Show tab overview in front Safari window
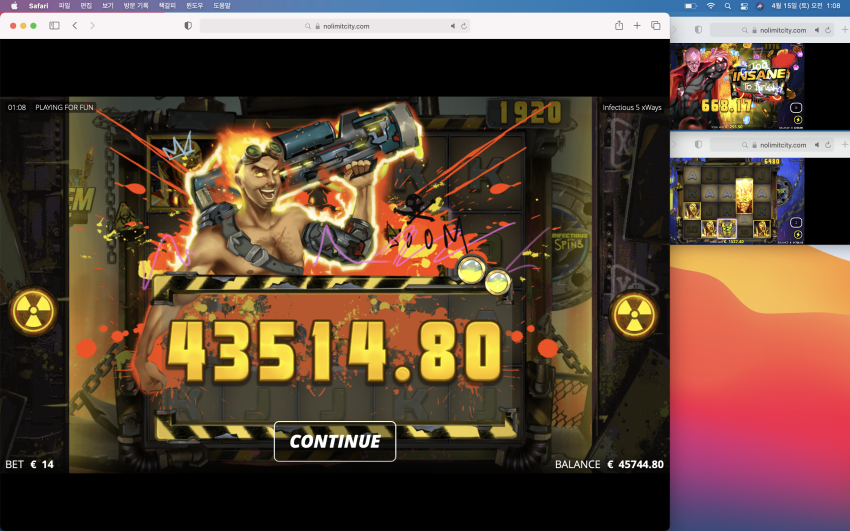This screenshot has width=850, height=531. (x=655, y=25)
